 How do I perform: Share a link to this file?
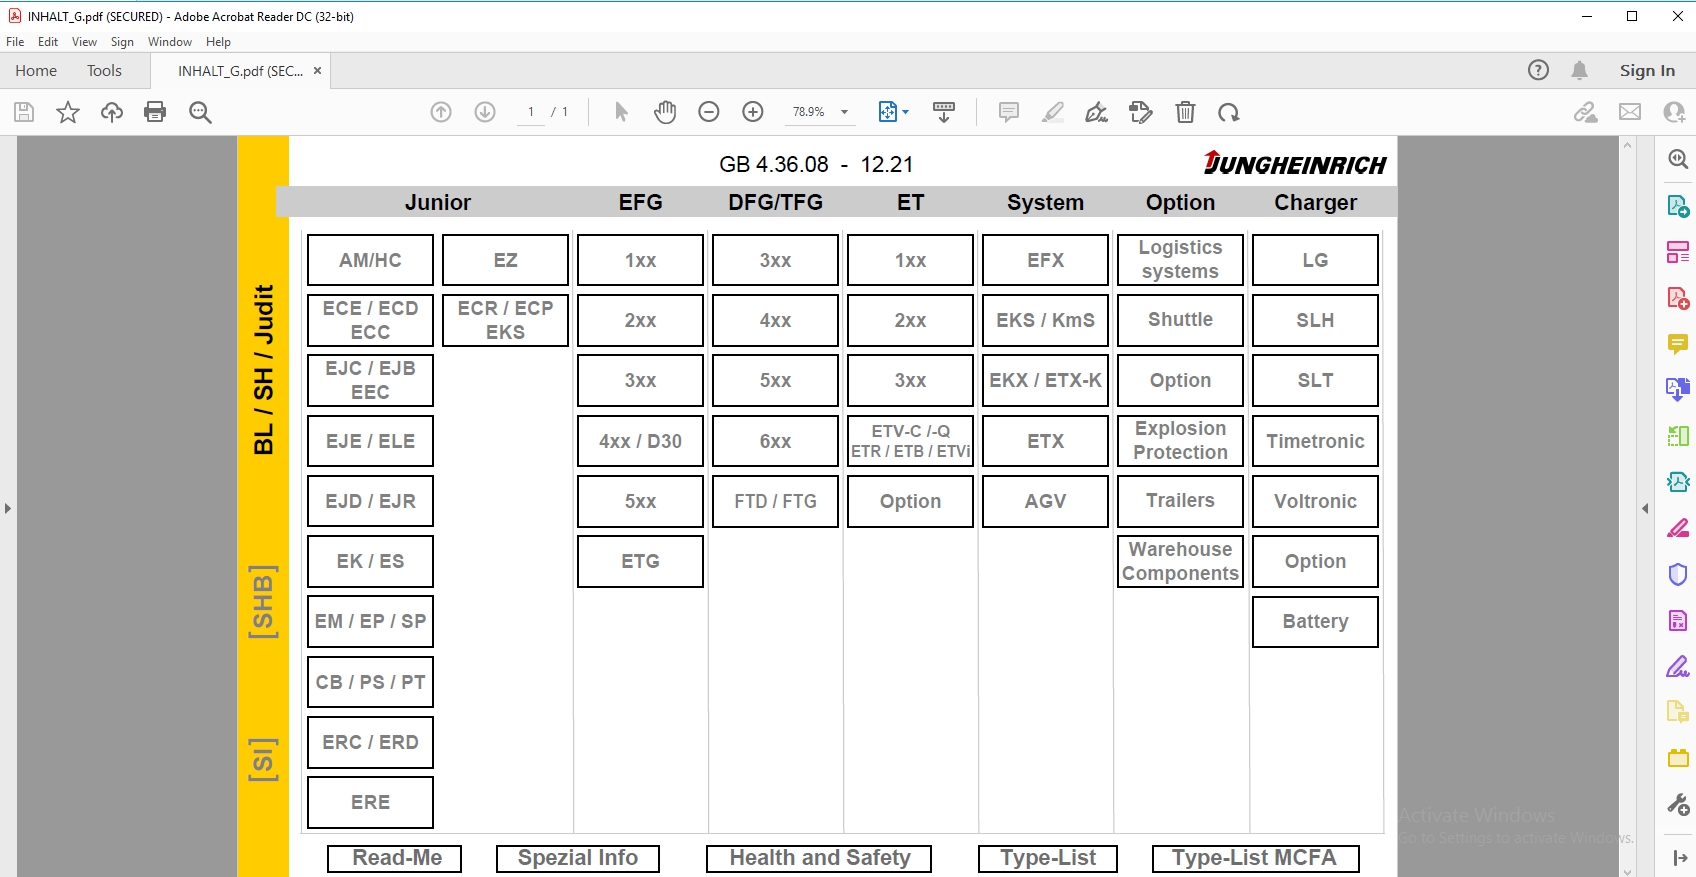point(1586,112)
